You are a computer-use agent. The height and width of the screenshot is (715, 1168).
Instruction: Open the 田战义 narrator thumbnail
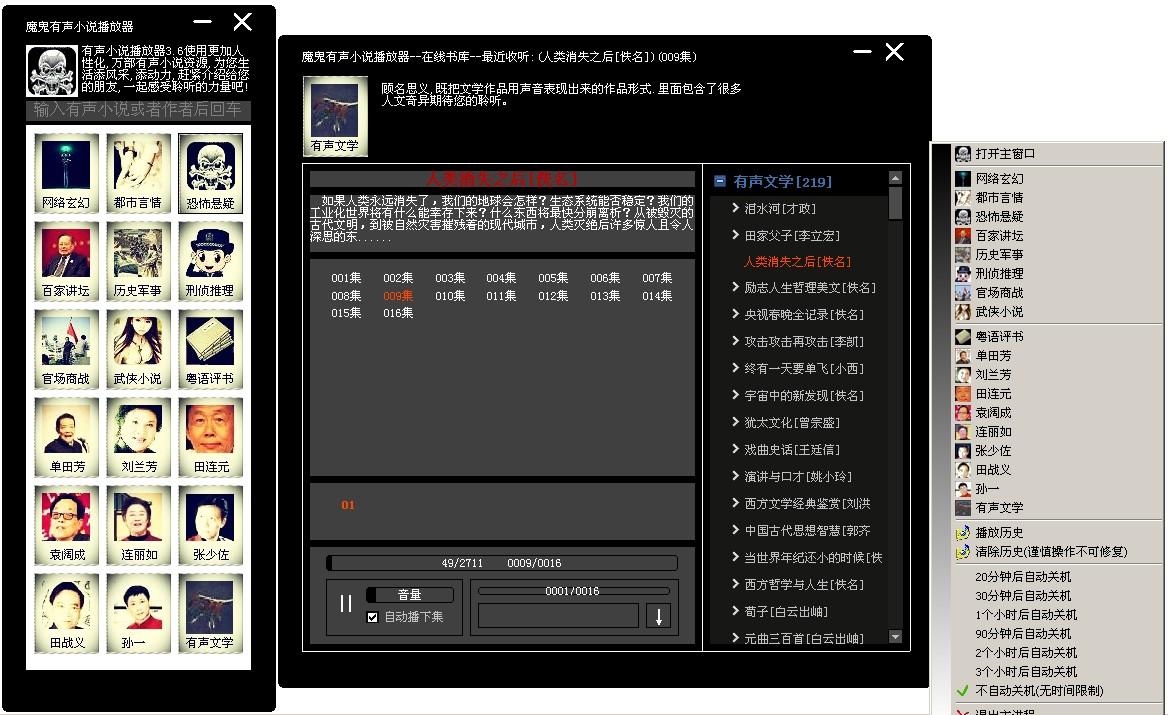66,613
